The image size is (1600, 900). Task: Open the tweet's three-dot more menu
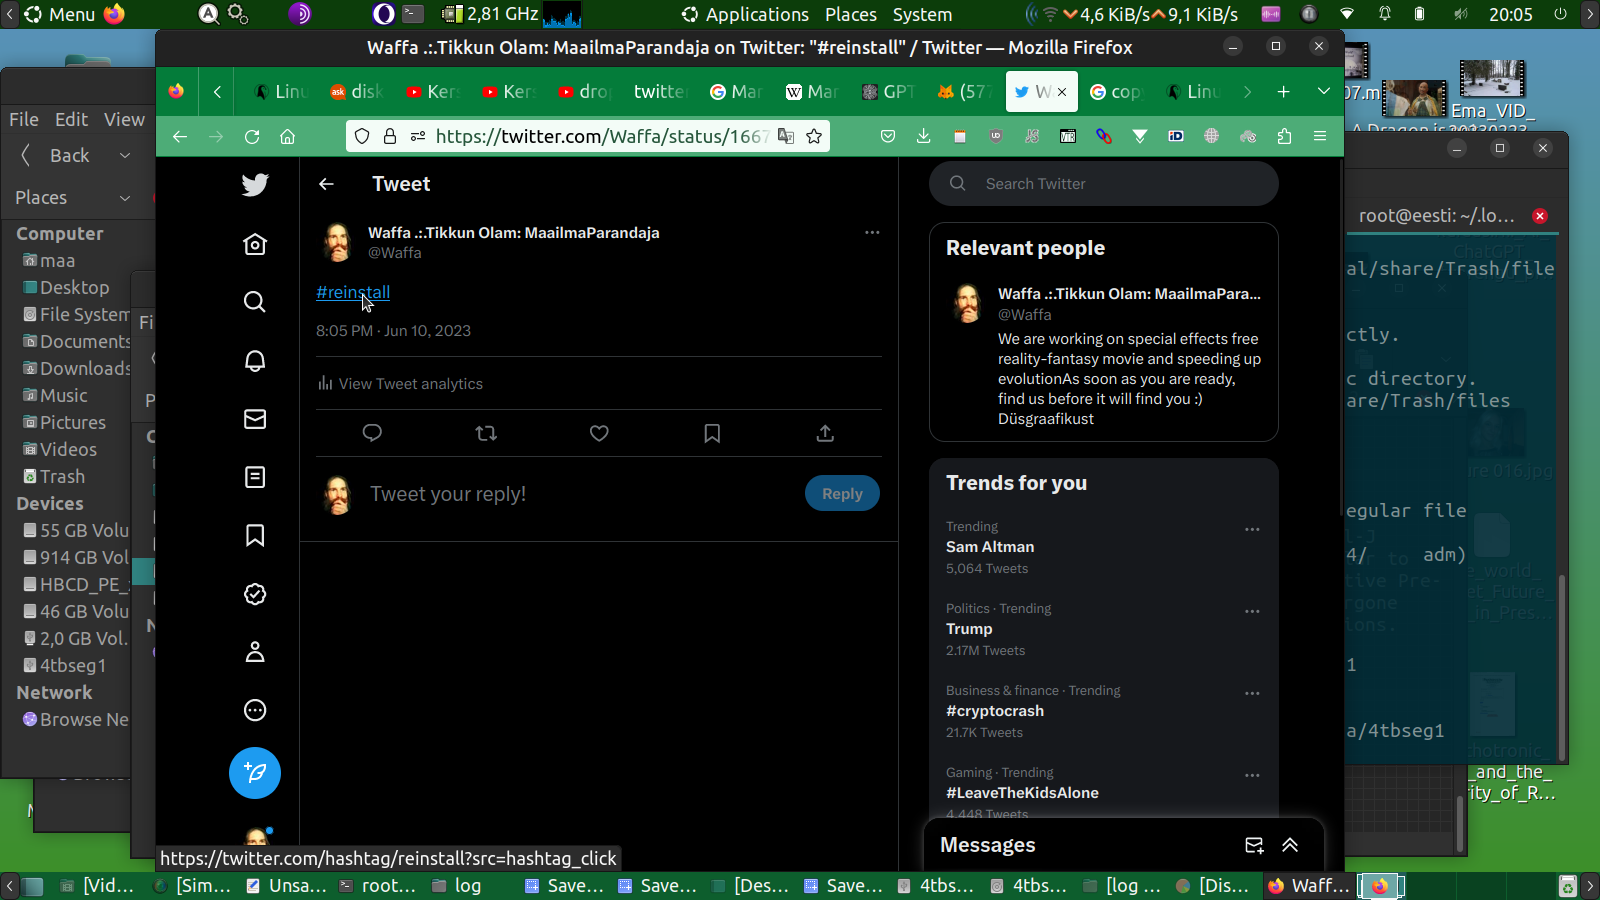[x=872, y=232]
